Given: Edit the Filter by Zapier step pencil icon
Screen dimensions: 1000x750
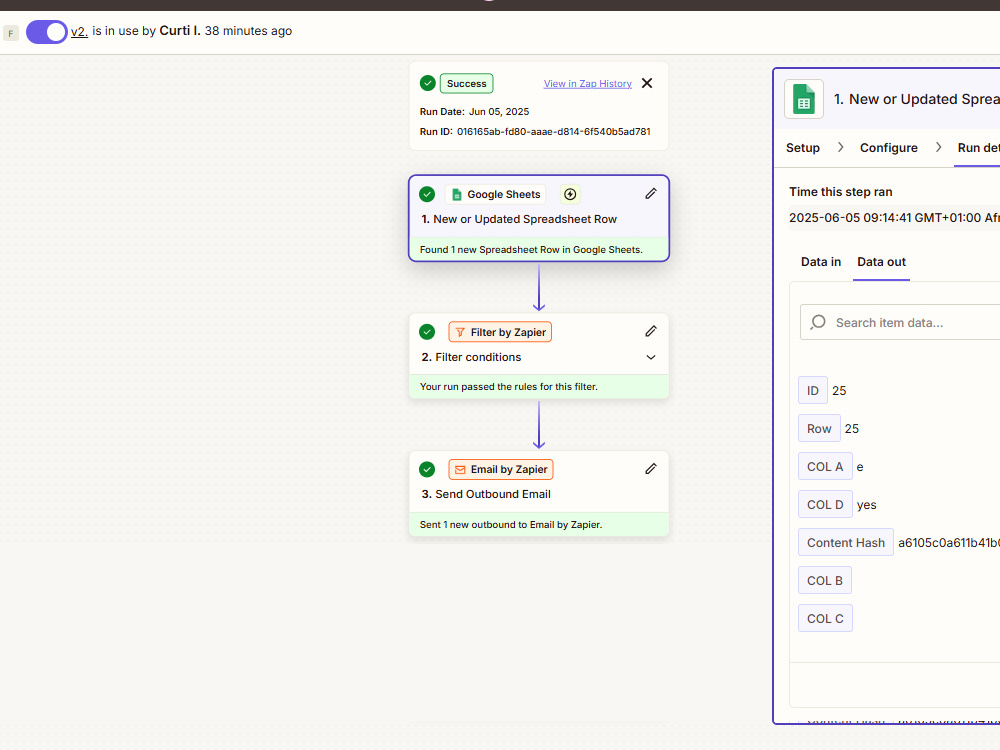Looking at the screenshot, I should pos(651,331).
